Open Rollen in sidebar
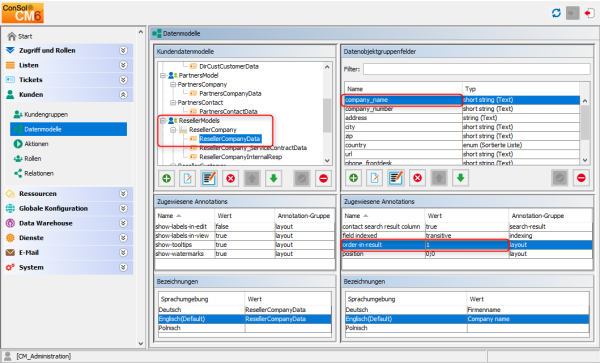 [x=27, y=159]
